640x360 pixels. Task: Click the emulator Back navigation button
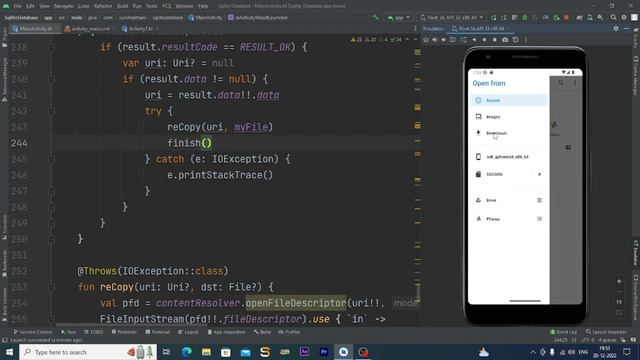(x=474, y=40)
